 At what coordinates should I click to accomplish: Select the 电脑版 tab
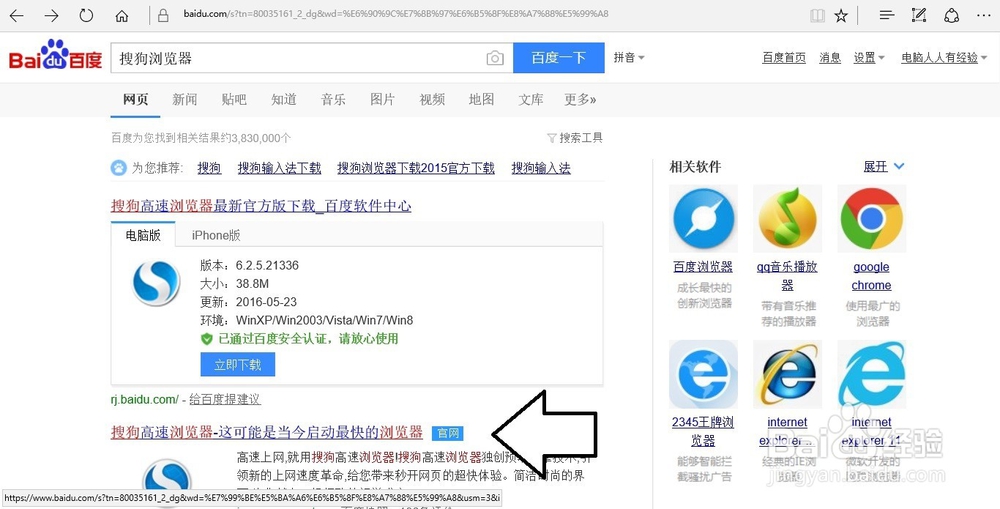[x=143, y=235]
